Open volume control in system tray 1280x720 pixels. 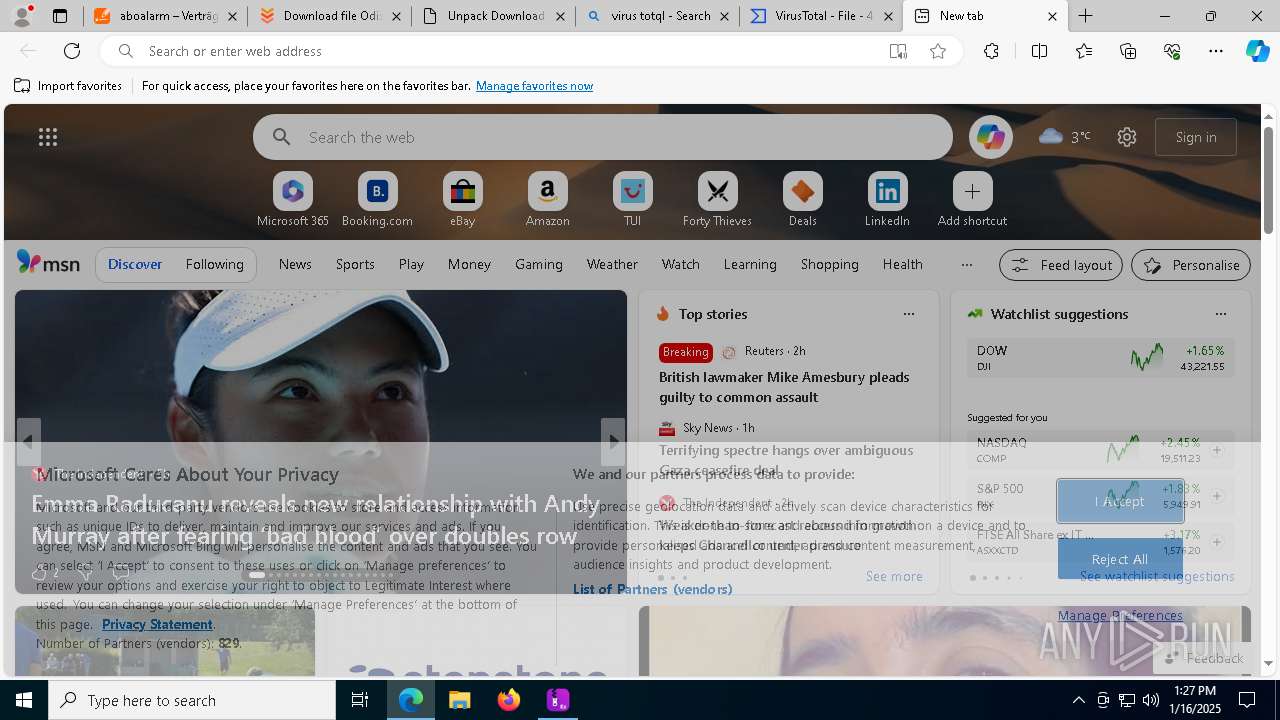click(1150, 700)
